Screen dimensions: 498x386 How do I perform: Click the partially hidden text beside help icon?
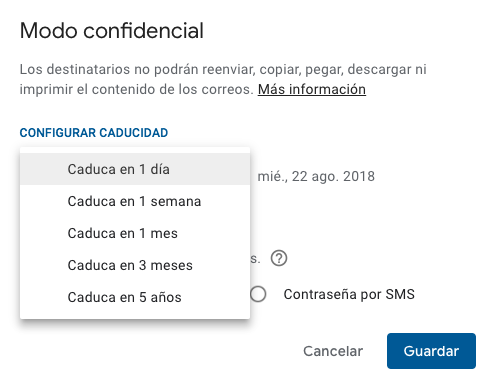255,259
